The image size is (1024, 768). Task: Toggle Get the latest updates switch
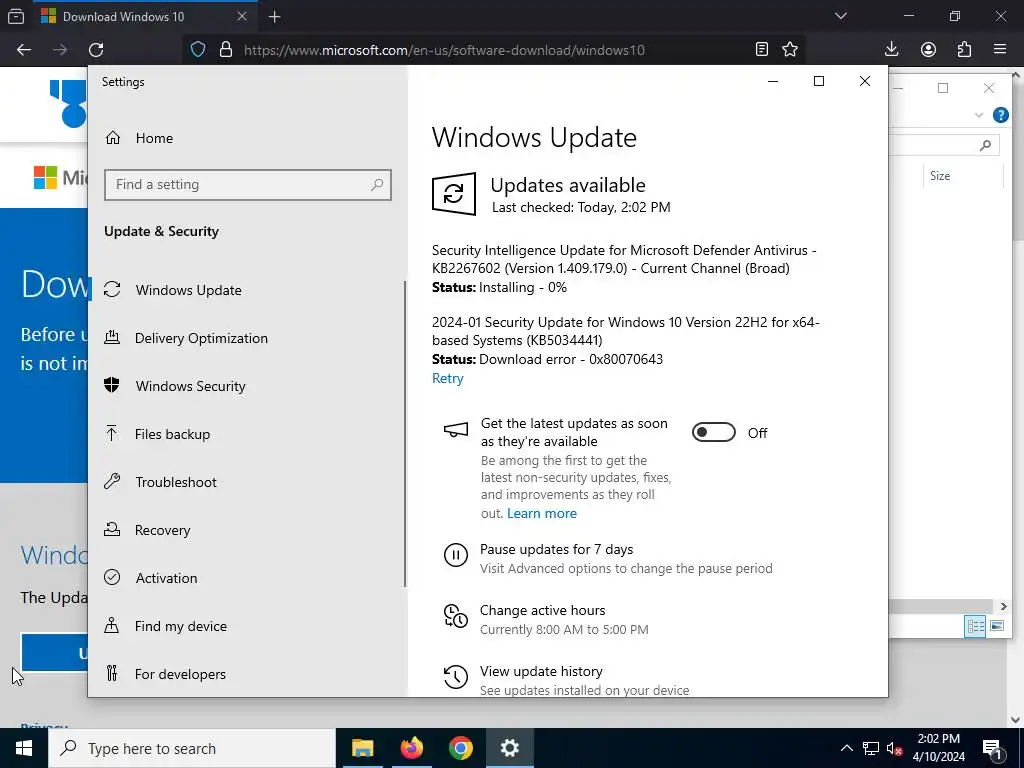pyautogui.click(x=714, y=432)
